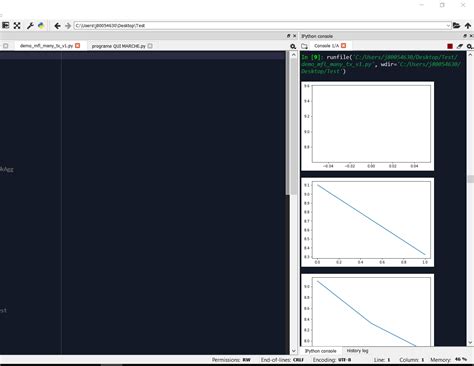Click console vertical scrollbar thumb
Viewport: 474px width, 366px height.
pos(470,179)
